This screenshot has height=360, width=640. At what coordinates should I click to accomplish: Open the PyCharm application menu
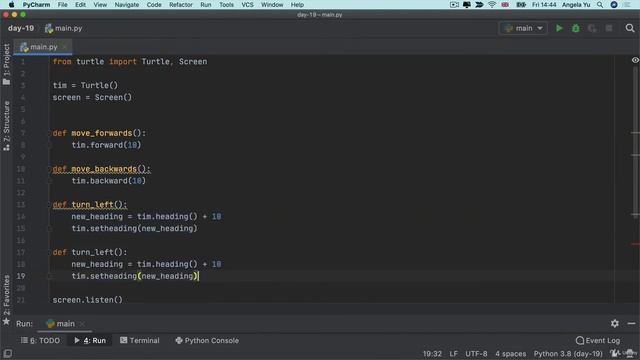coord(36,5)
